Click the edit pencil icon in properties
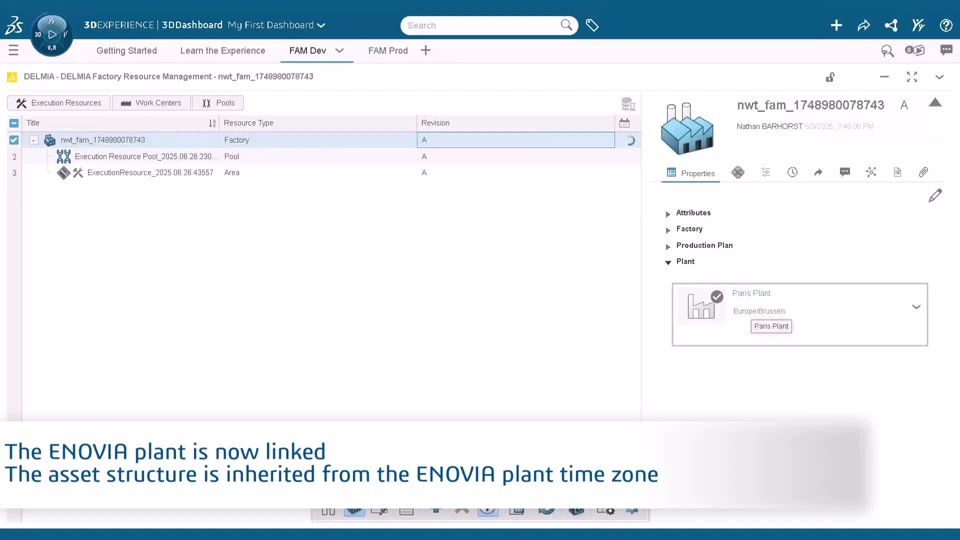The height and width of the screenshot is (540, 960). [935, 196]
